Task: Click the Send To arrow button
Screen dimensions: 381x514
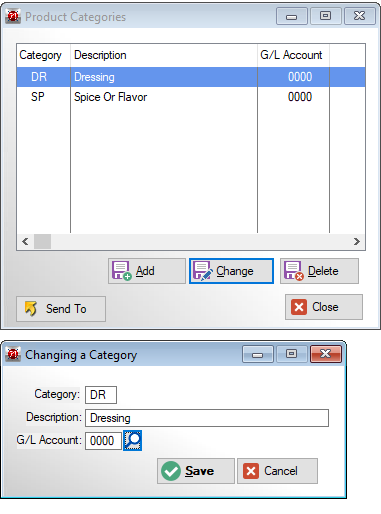Action: pos(61,309)
